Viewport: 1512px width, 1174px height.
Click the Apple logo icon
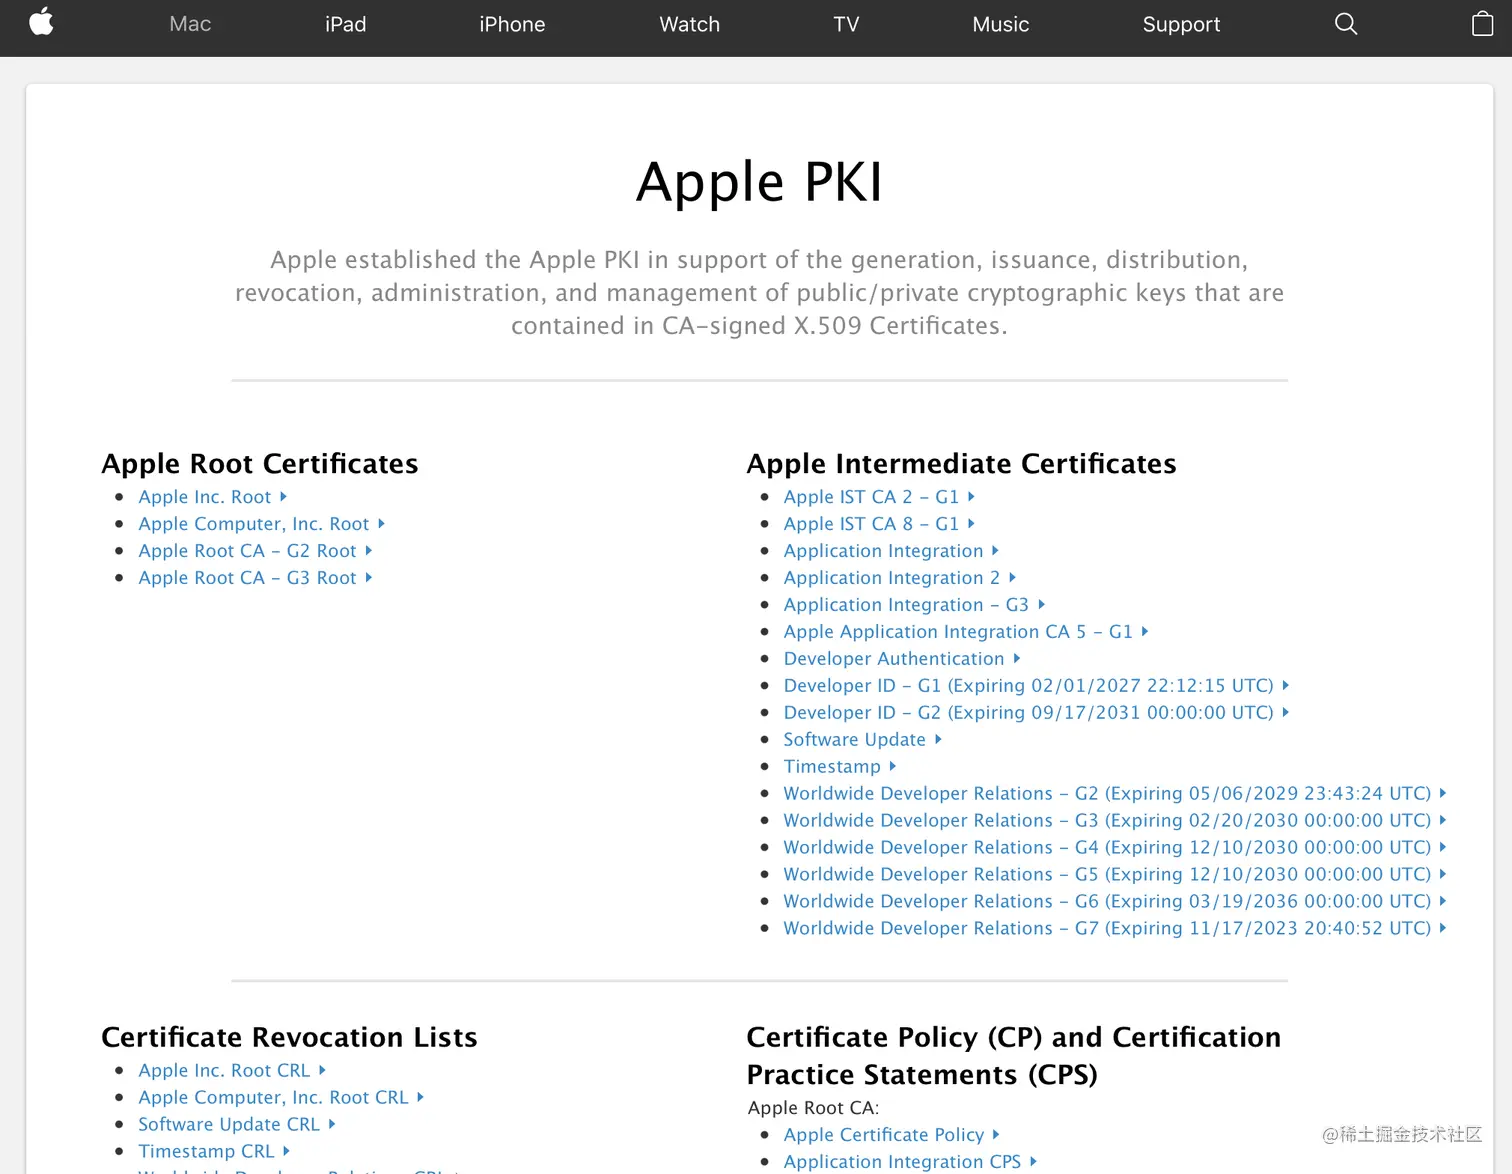point(41,22)
